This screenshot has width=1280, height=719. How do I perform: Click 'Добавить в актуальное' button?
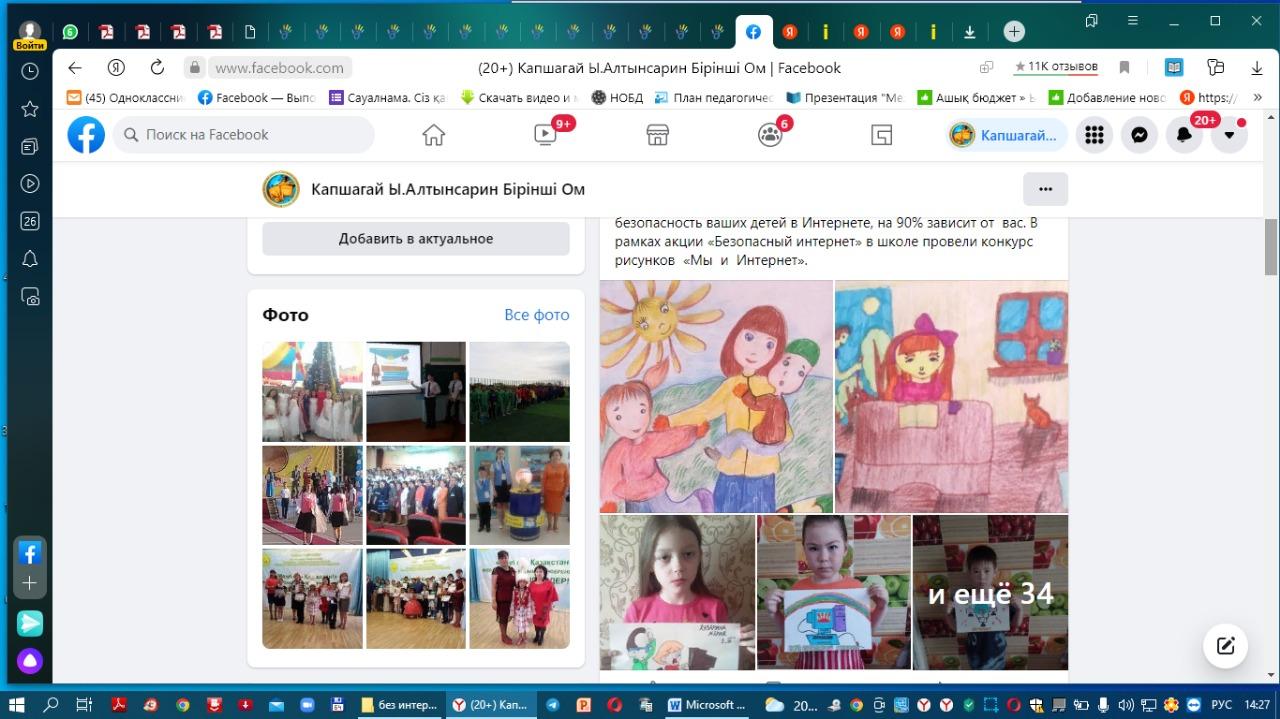pyautogui.click(x=416, y=239)
